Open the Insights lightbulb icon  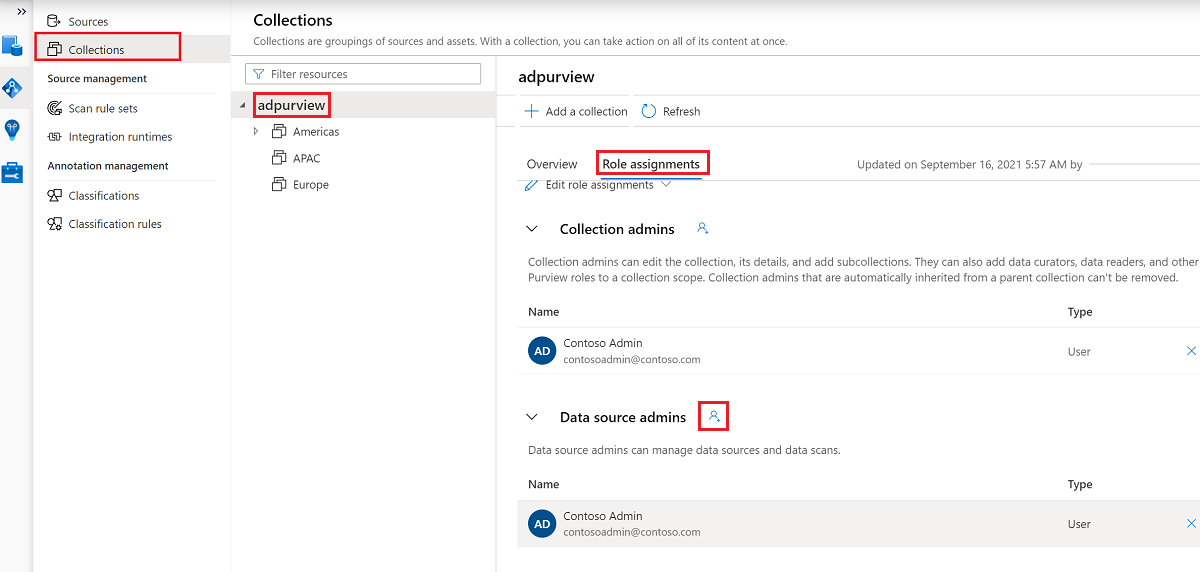click(12, 130)
